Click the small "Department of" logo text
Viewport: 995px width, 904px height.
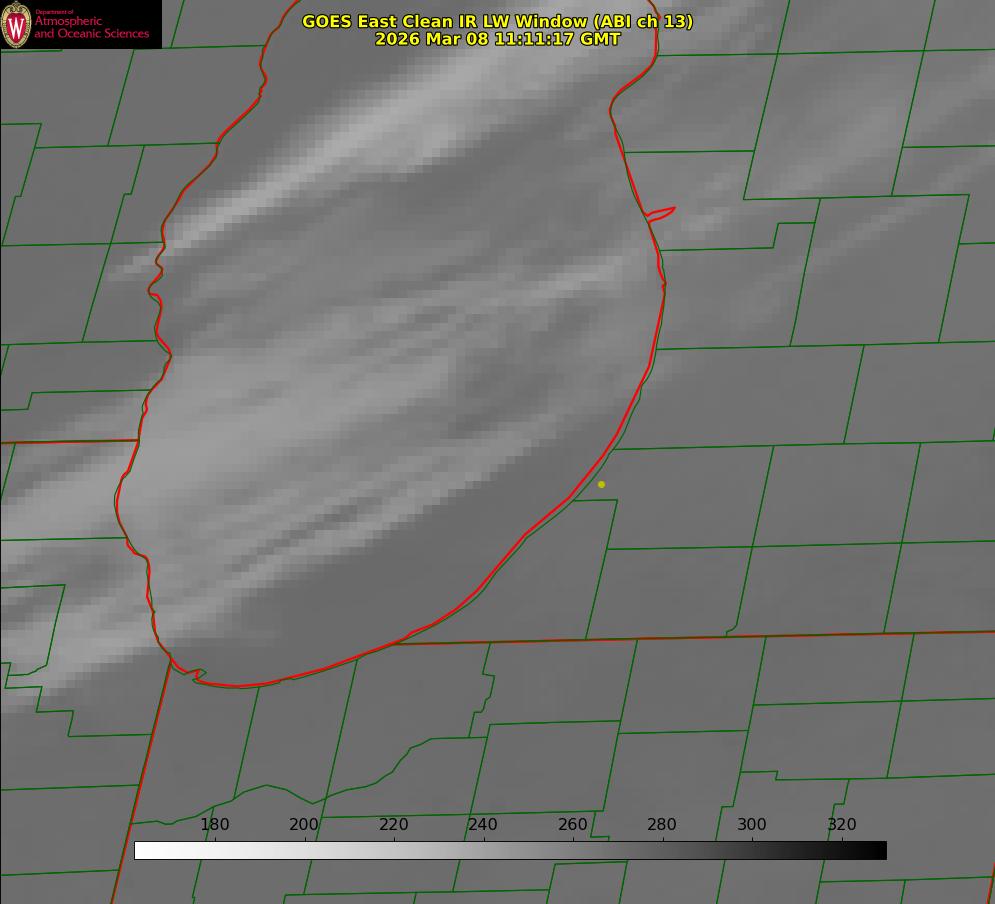click(x=54, y=12)
